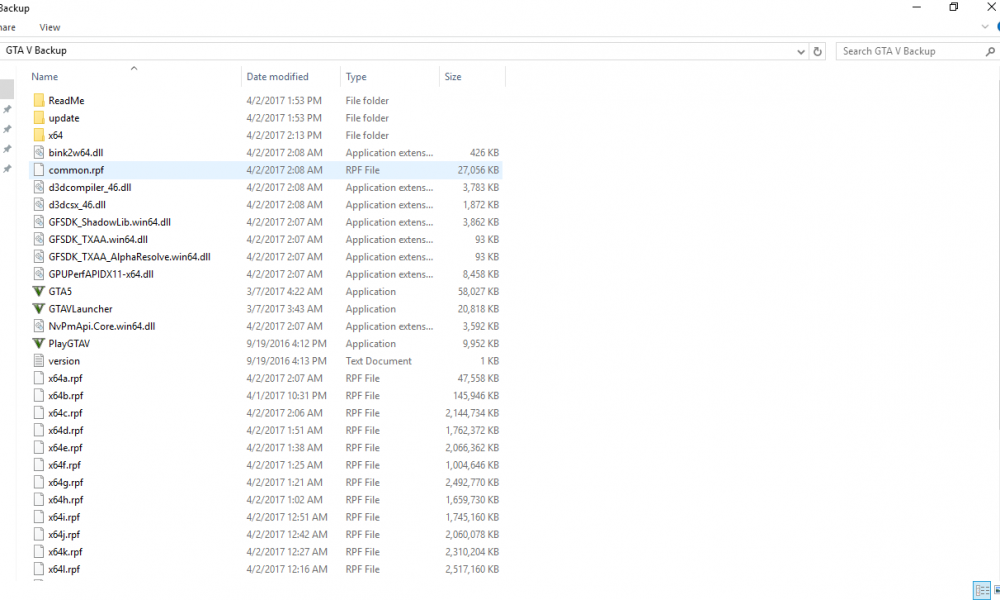Screen dimensions: 1000x600
Task: Select the GTA5 application icon
Action: [x=39, y=291]
